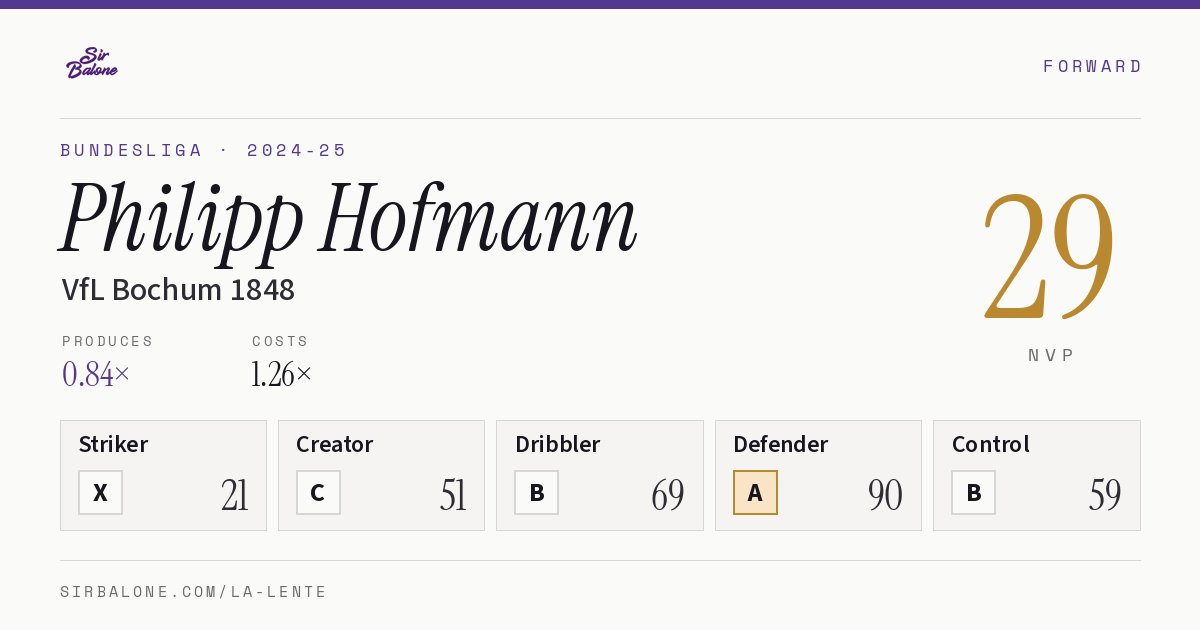This screenshot has width=1200, height=630.
Task: Click the Dribbler card title
Action: (x=558, y=444)
